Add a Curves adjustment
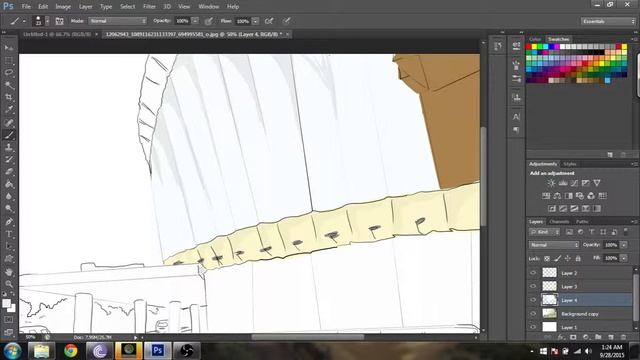Screen dimensions: 640x360 pyautogui.click(x=574, y=183)
